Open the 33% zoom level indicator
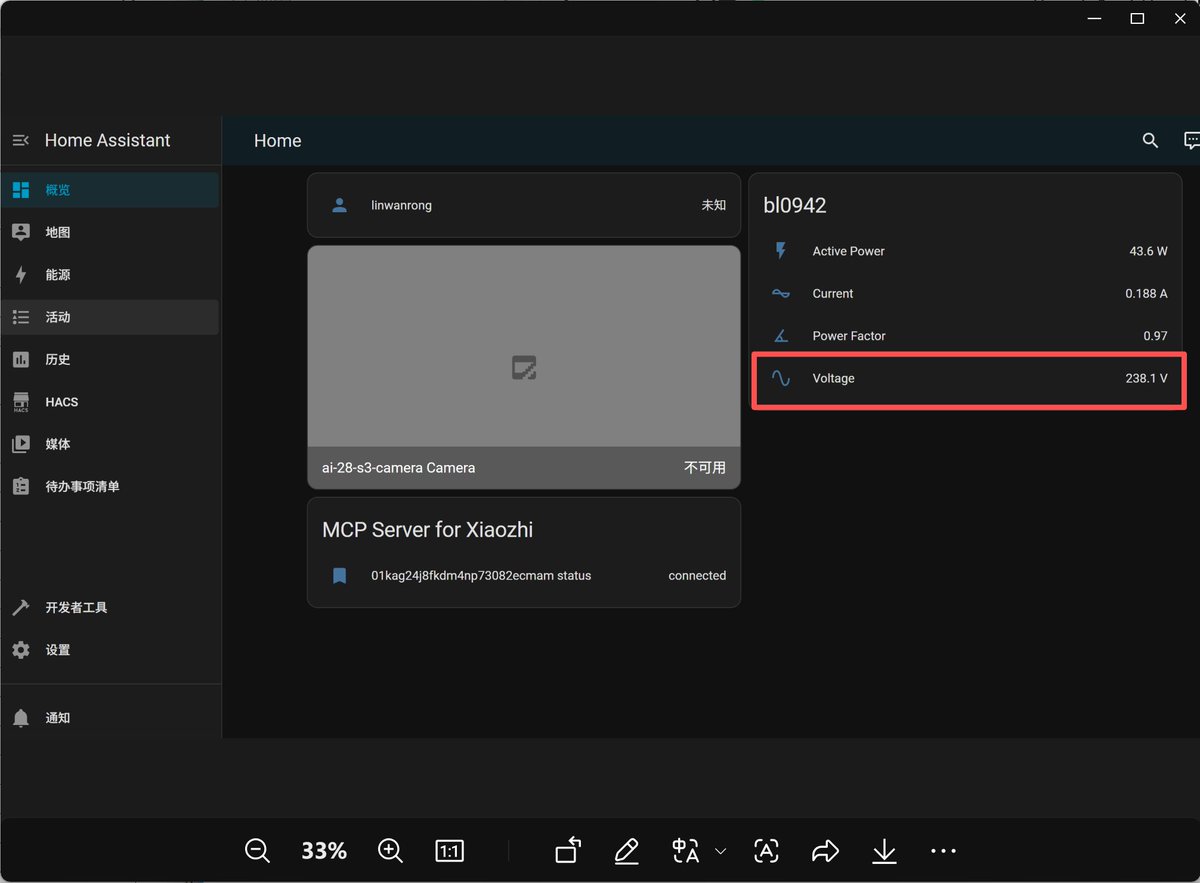The image size is (1200, 883). point(324,851)
